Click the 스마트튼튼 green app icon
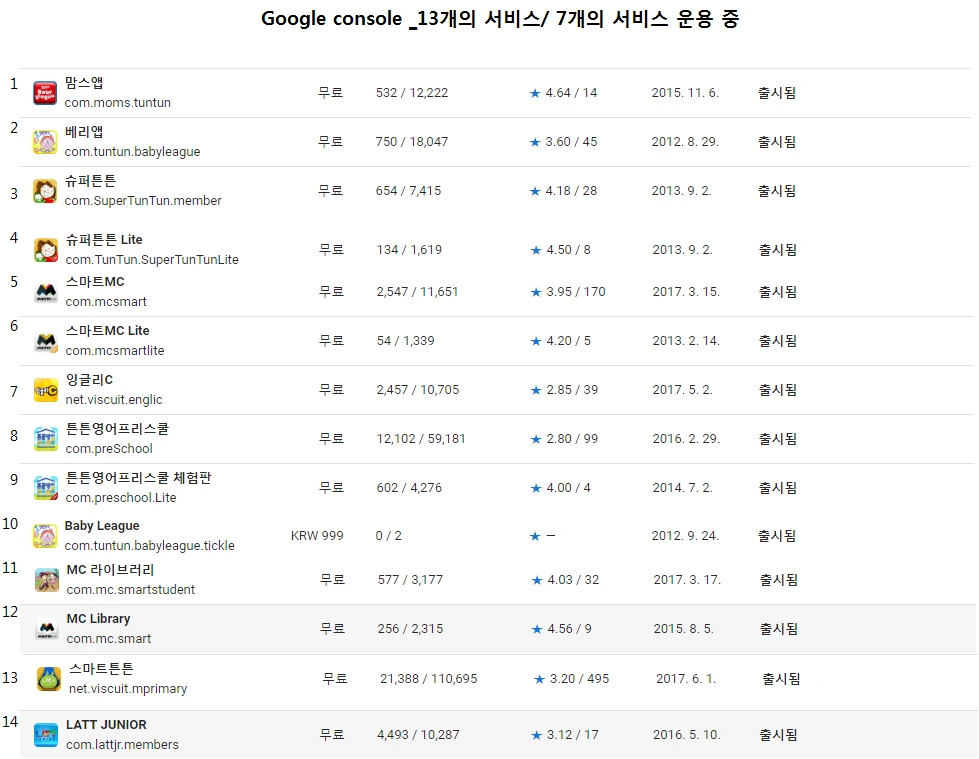Screen dimensions: 979x759 coord(49,679)
